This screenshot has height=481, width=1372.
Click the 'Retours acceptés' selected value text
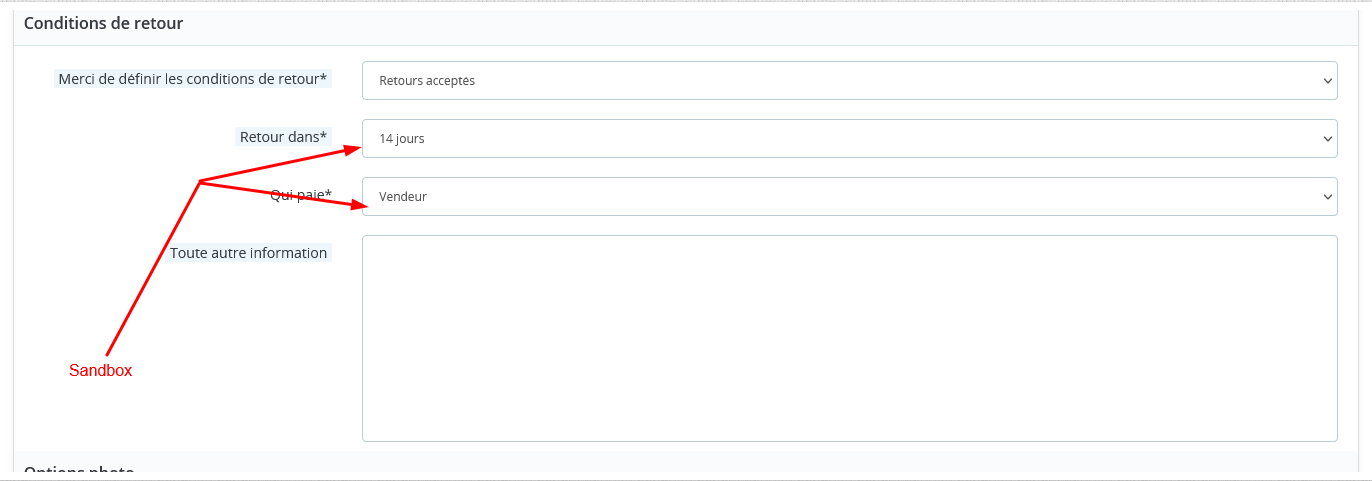tap(427, 81)
